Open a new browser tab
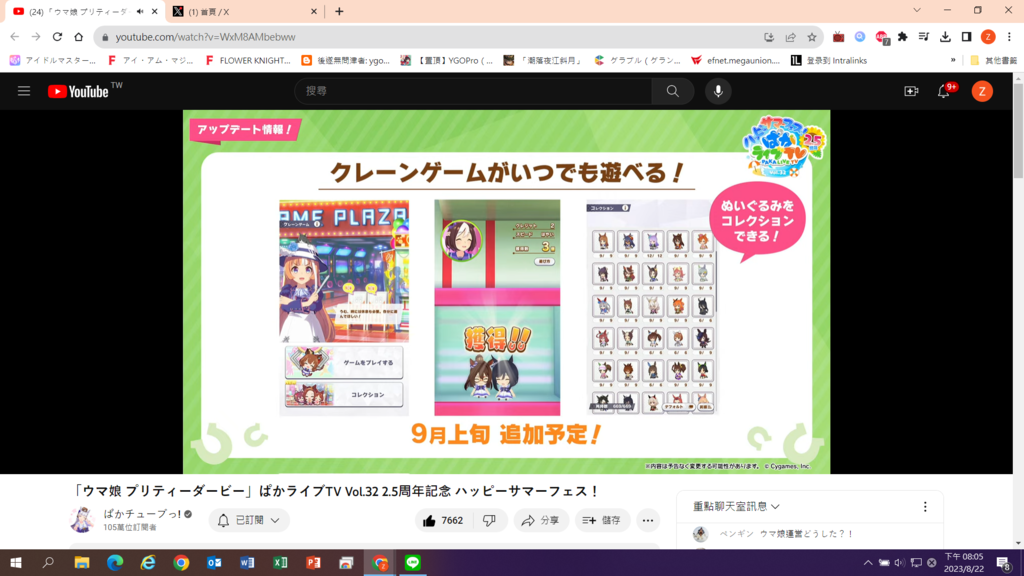 [x=339, y=11]
